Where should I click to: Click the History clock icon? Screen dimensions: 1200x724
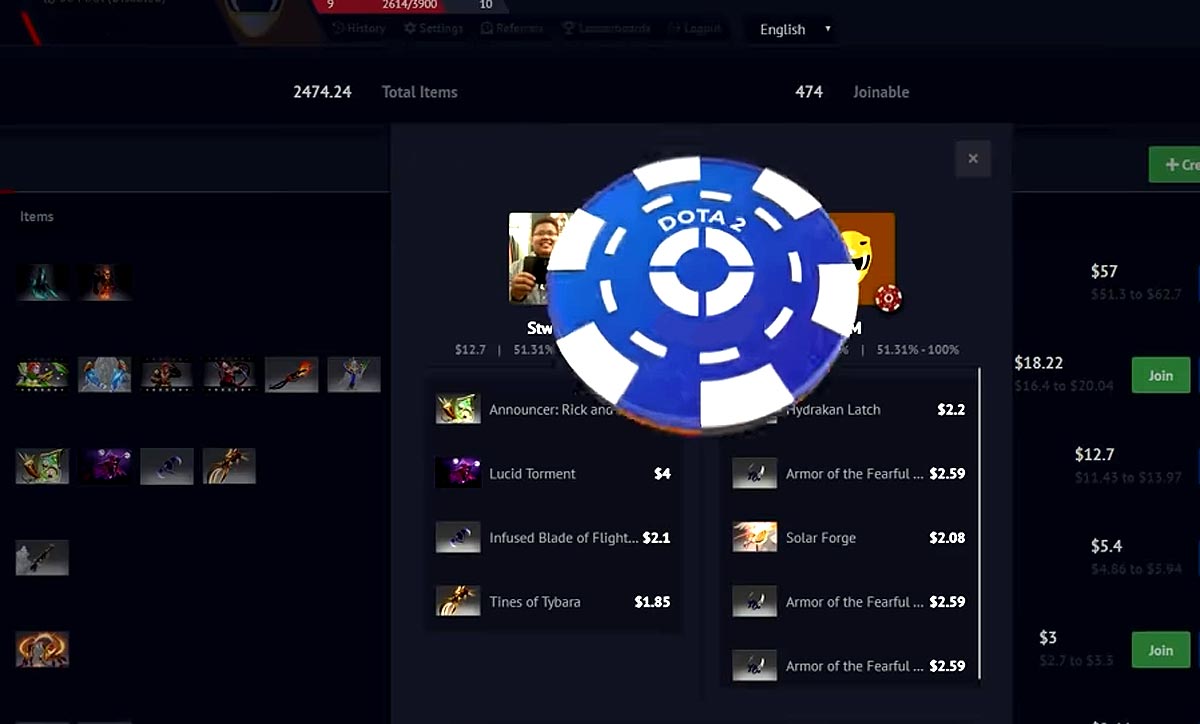click(338, 28)
